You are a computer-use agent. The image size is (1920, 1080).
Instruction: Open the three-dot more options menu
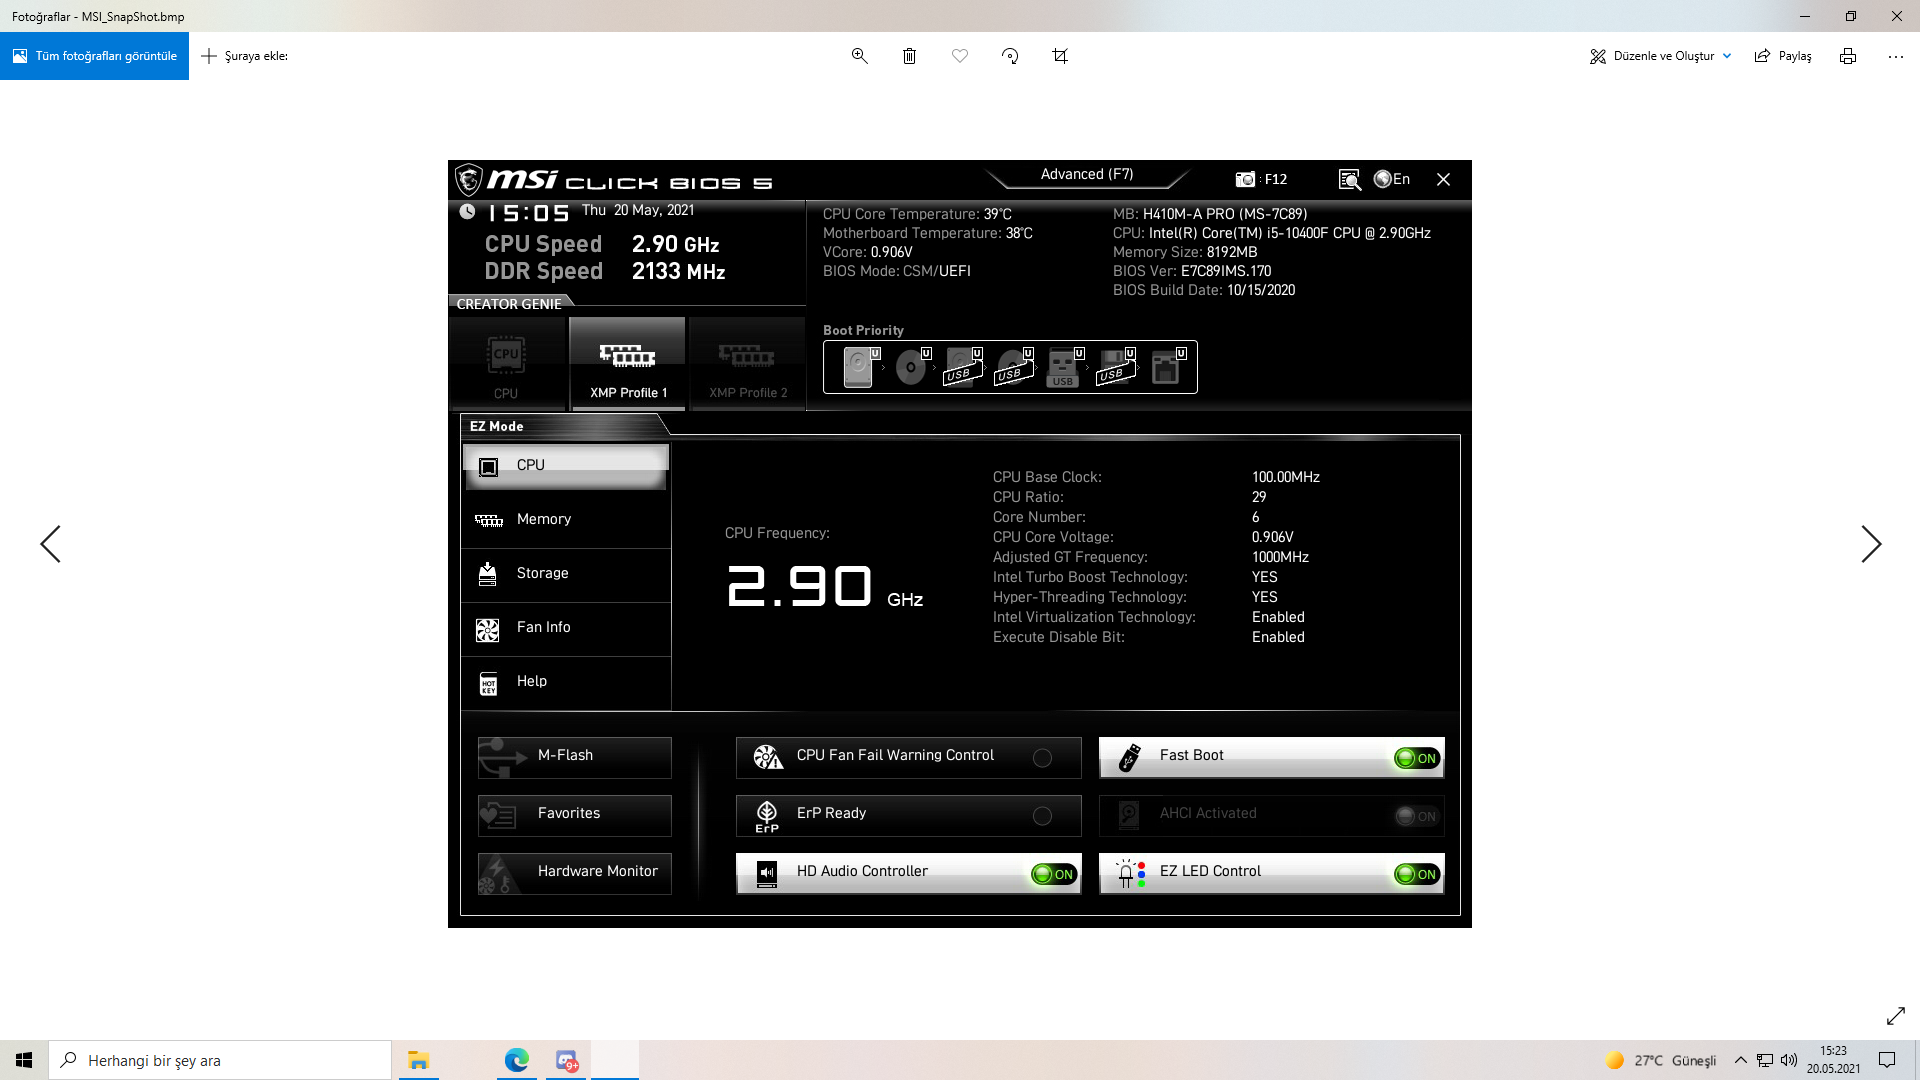tap(1896, 56)
